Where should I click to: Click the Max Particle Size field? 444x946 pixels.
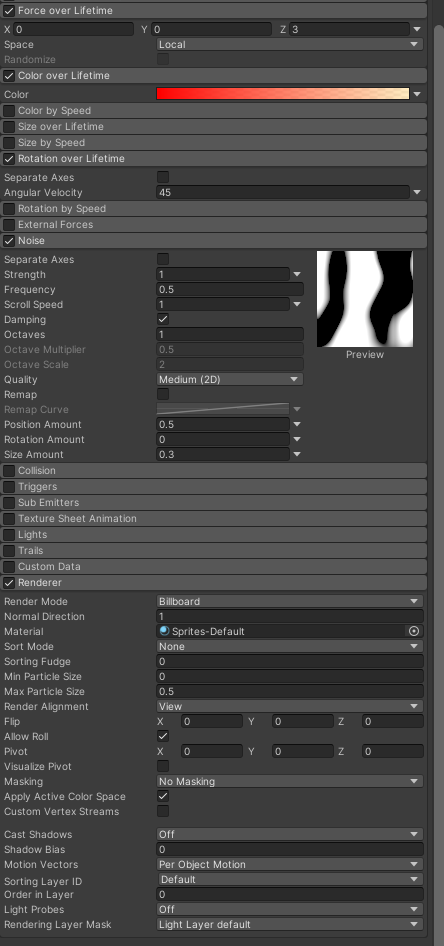(290, 691)
